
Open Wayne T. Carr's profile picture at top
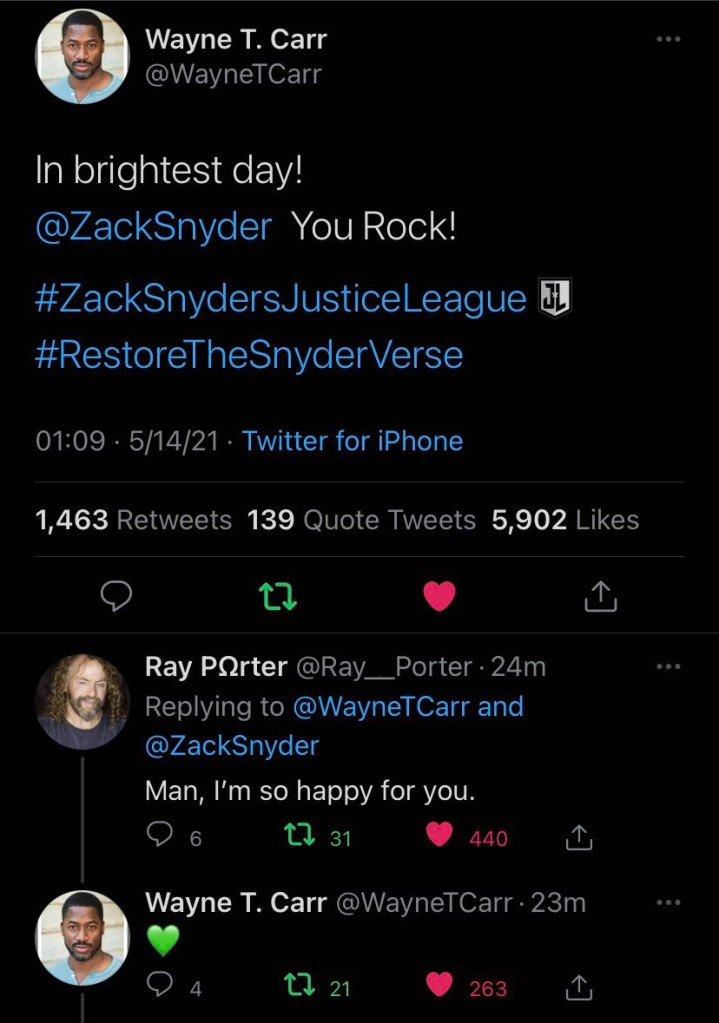pos(83,57)
